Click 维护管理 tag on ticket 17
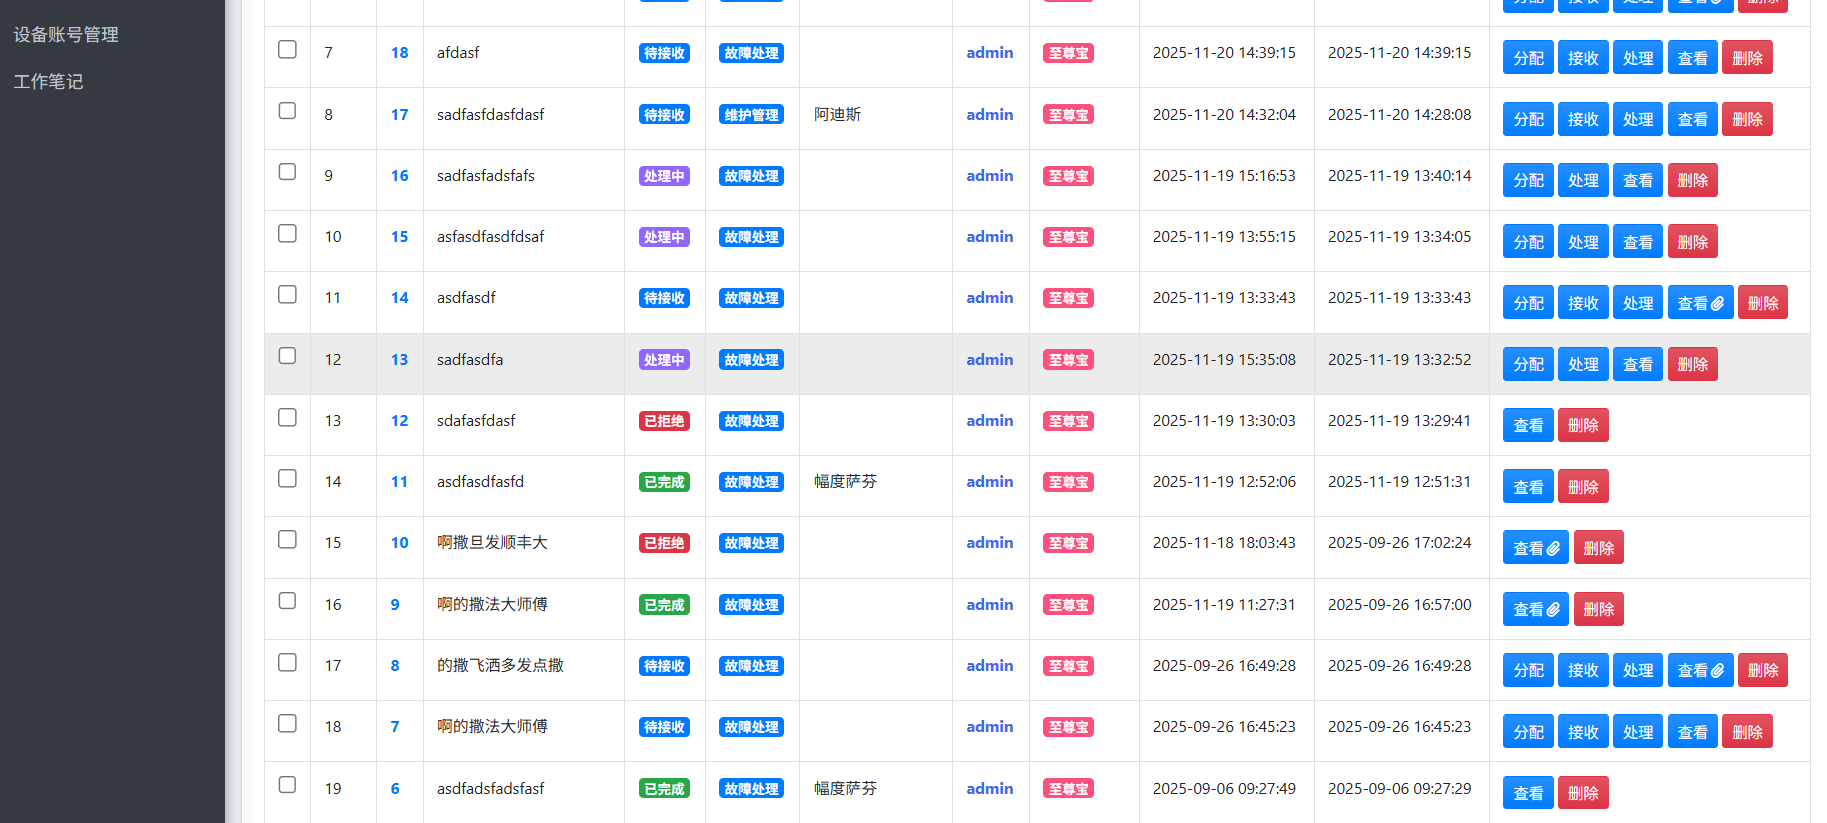 (x=751, y=115)
